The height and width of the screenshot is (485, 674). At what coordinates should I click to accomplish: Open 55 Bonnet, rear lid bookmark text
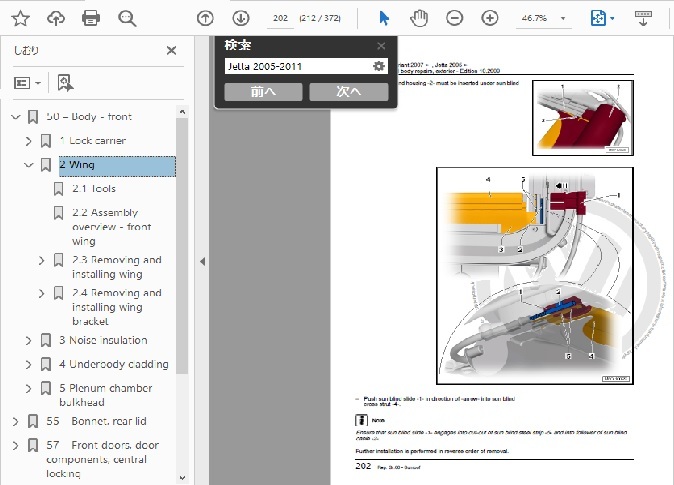[96, 421]
